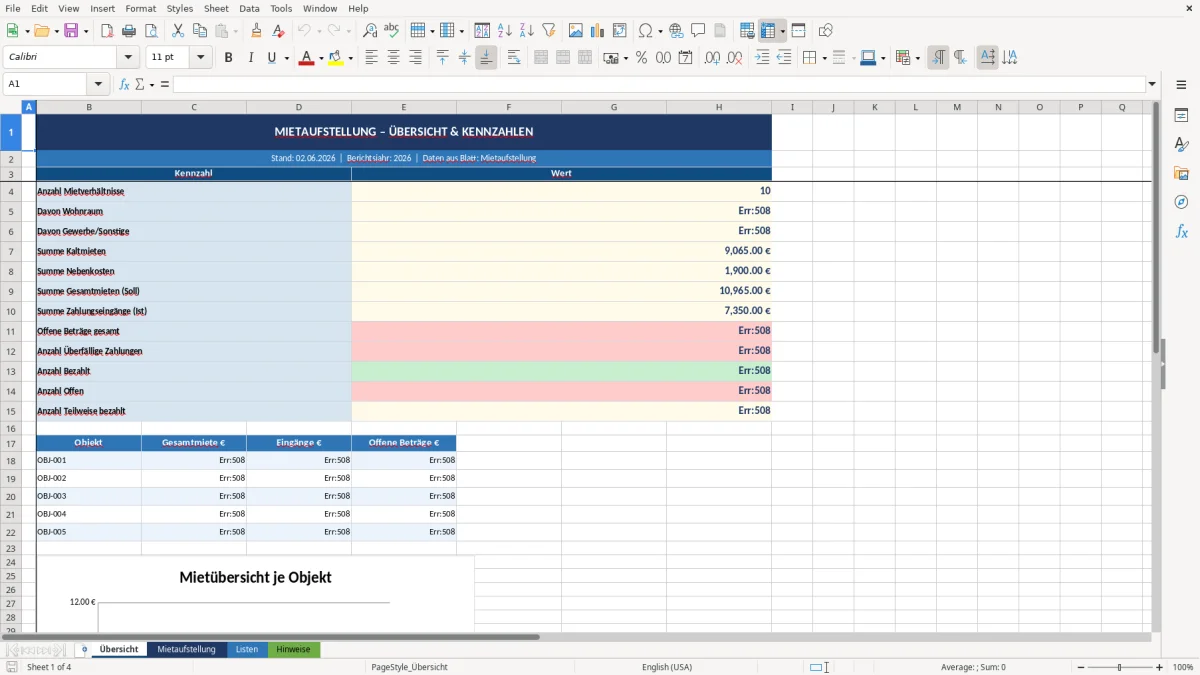This screenshot has height=675, width=1200.
Task: Click the Sort Ascending icon
Action: [x=505, y=31]
